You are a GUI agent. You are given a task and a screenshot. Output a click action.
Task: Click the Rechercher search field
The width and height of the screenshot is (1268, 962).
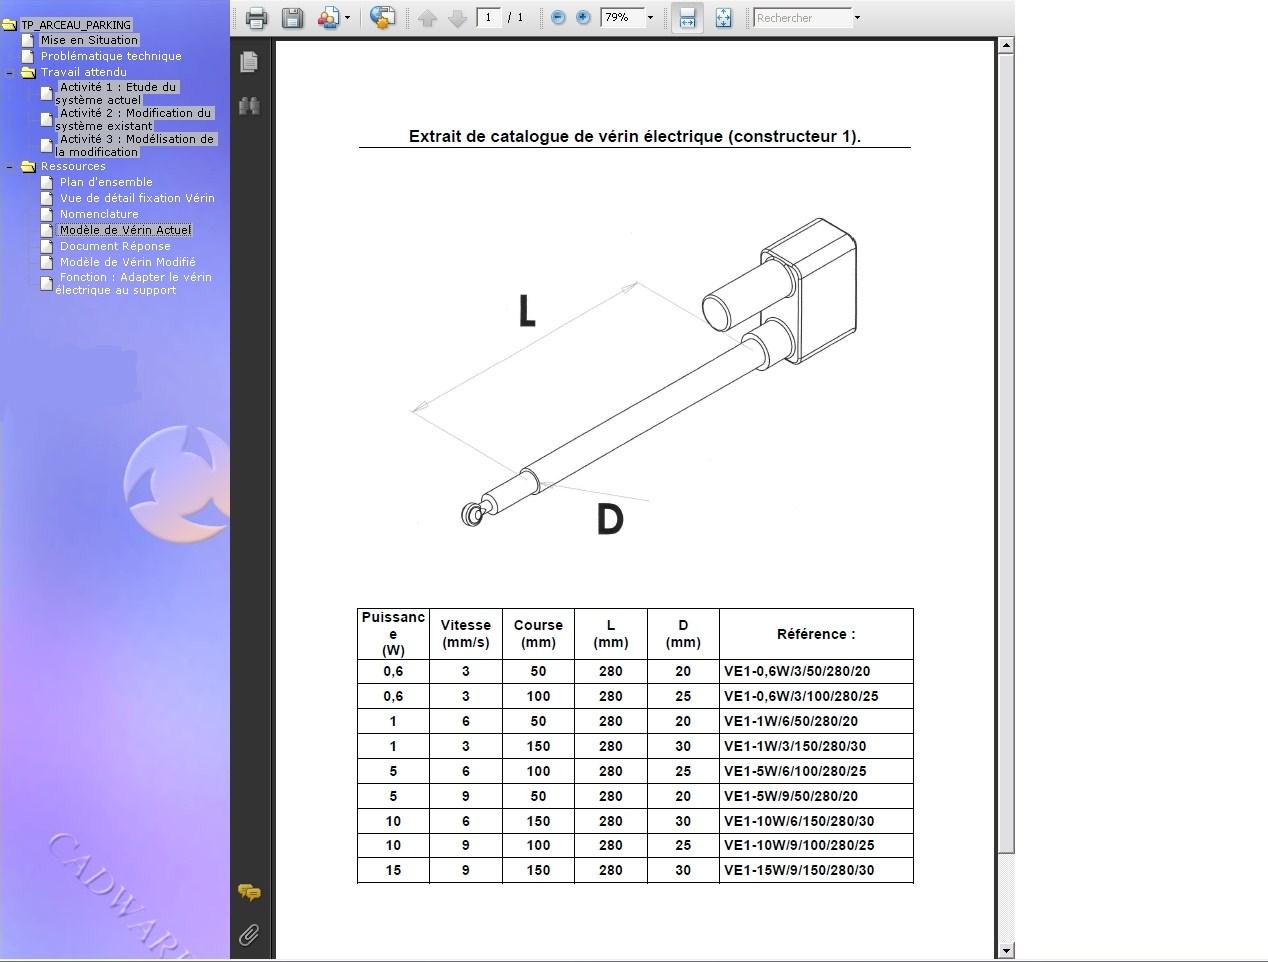tap(802, 18)
